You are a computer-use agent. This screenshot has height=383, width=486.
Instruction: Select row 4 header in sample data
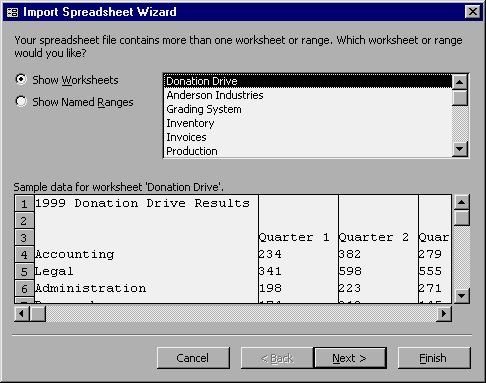click(x=24, y=255)
